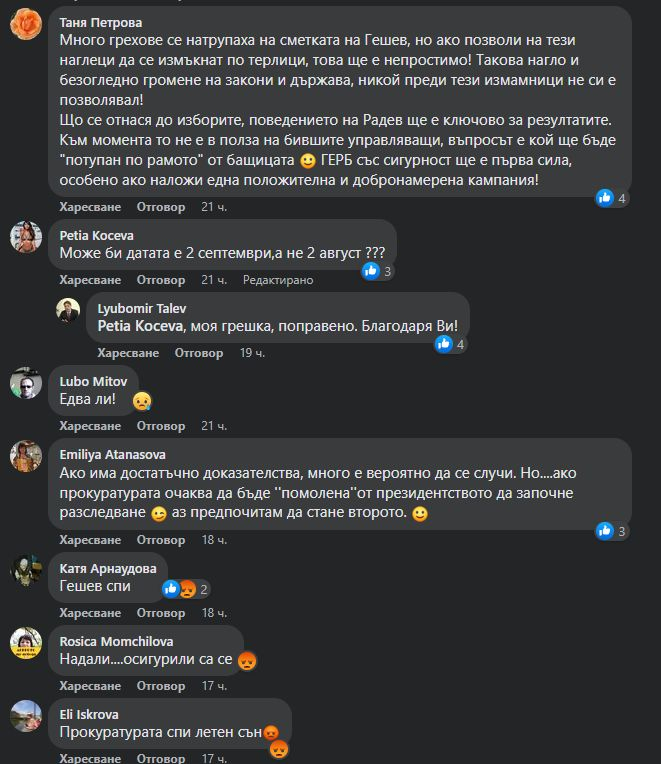This screenshot has width=661, height=764.
Task: Open Eli Iskrova's name link
Action: pos(89,715)
